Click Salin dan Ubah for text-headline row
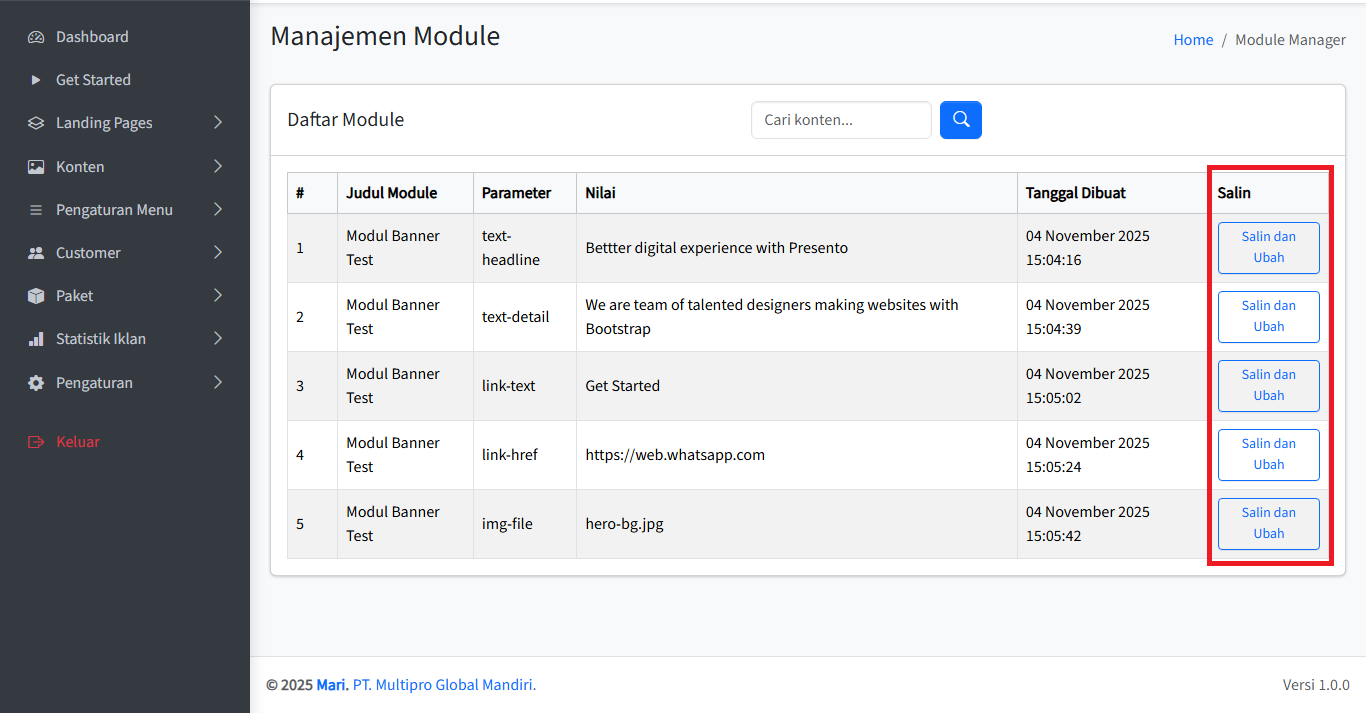The height and width of the screenshot is (713, 1366). point(1268,247)
